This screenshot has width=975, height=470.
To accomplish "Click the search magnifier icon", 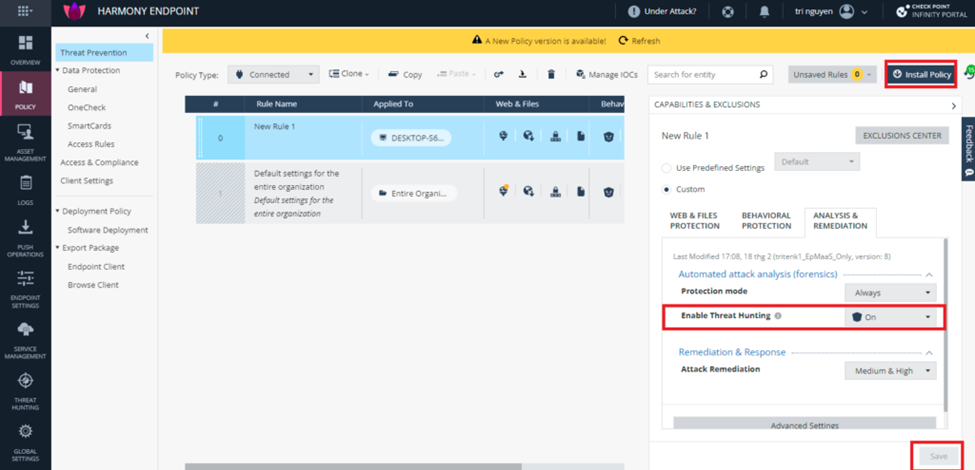I will tap(764, 75).
